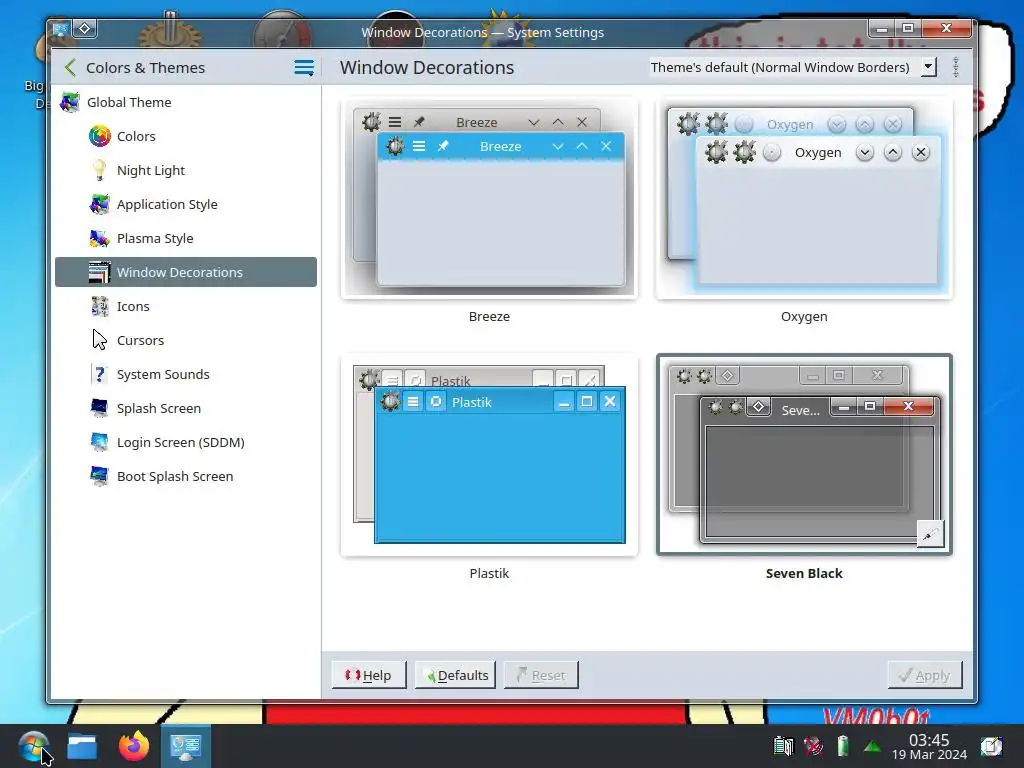The width and height of the screenshot is (1024, 768).
Task: Open the clipboard tray icon
Action: click(783, 746)
